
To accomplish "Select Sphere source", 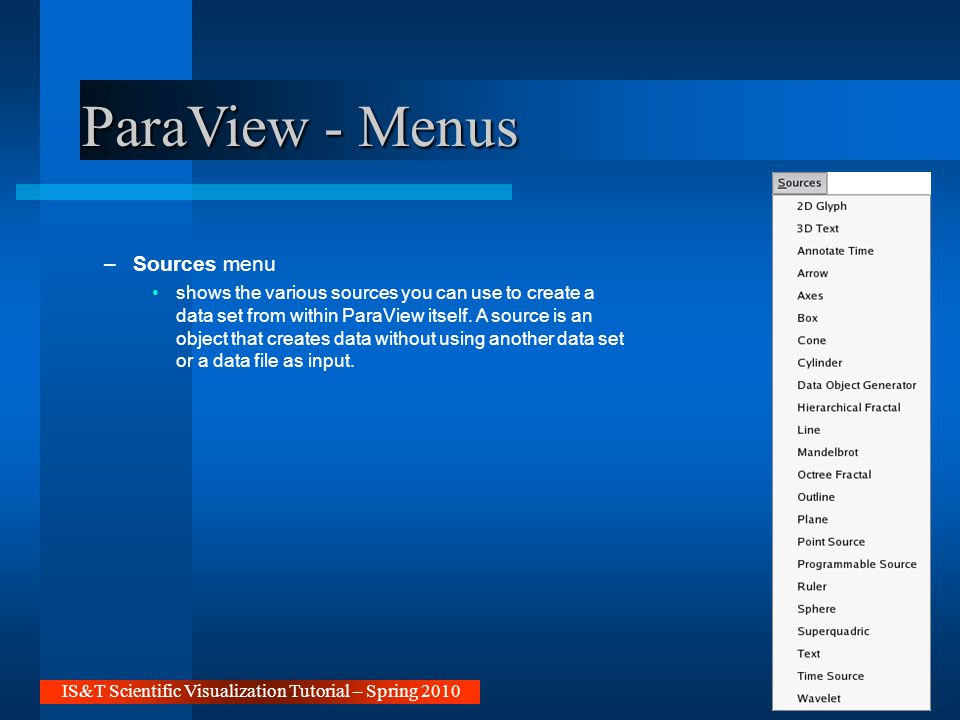I will point(852,609).
